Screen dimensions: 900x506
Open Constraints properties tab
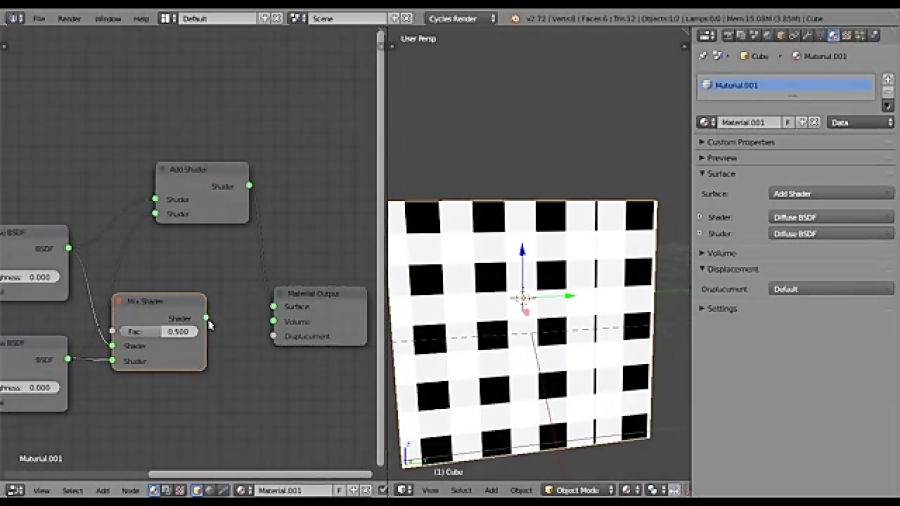tap(794, 36)
